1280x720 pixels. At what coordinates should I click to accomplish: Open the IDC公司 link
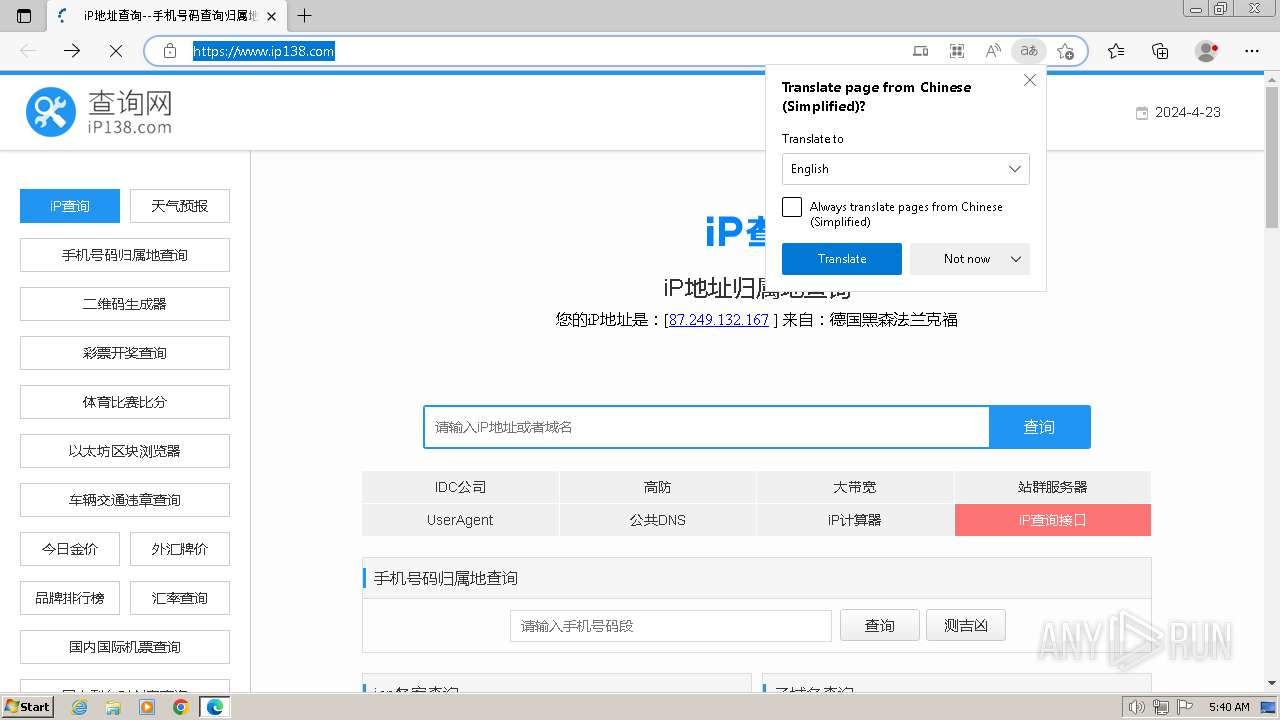pos(460,487)
